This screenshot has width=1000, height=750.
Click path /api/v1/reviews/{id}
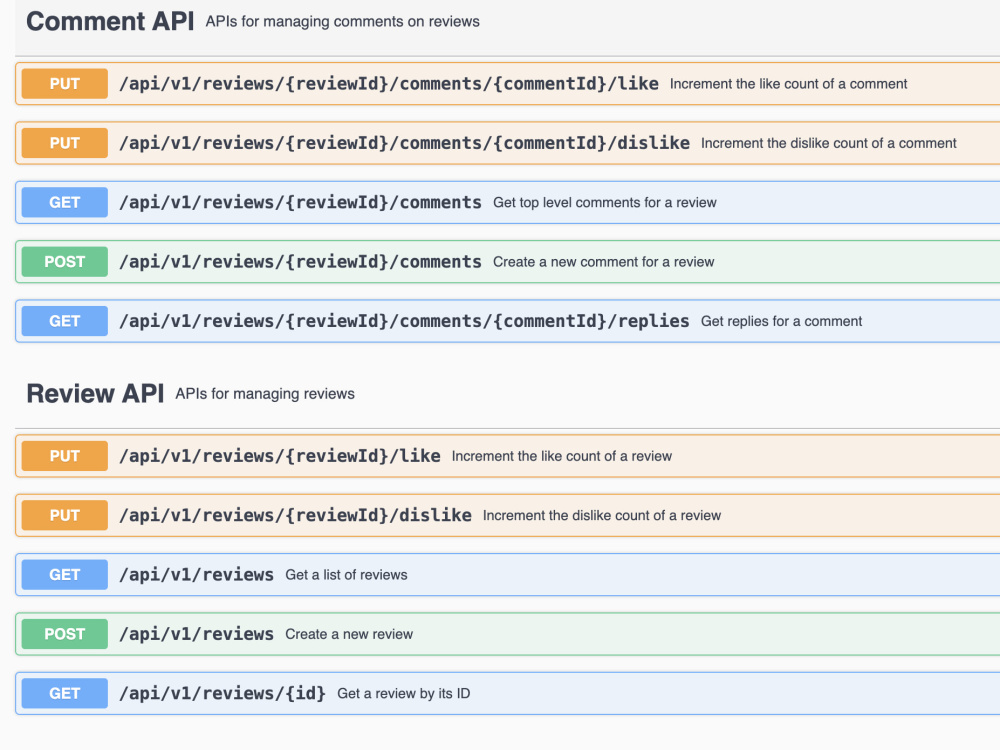click(223, 693)
